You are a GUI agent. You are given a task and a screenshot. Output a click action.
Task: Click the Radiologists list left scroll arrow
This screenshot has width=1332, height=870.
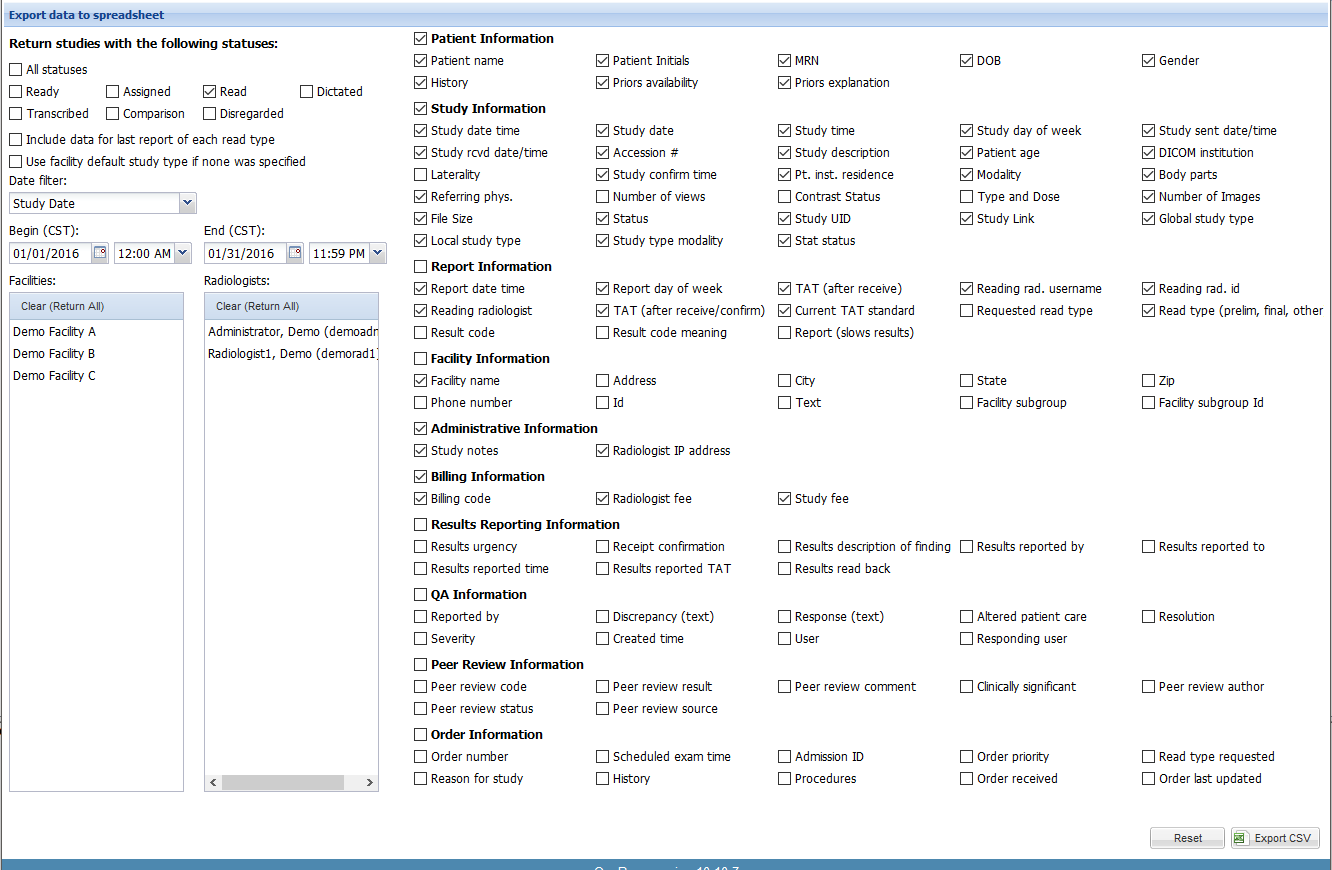pos(213,783)
